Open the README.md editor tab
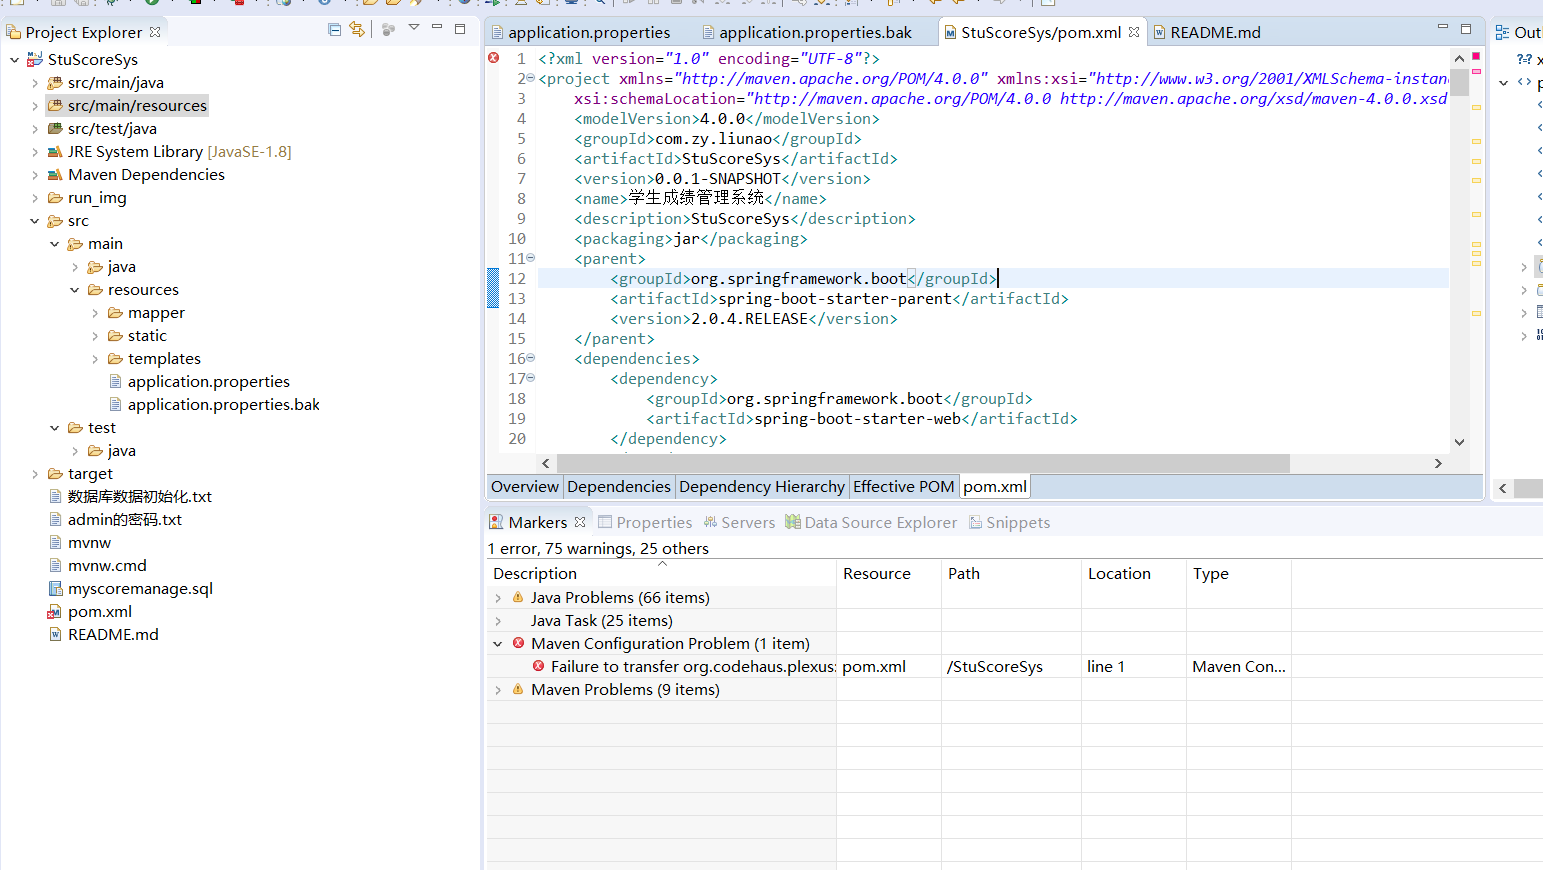Image resolution: width=1543 pixels, height=870 pixels. point(1217,32)
